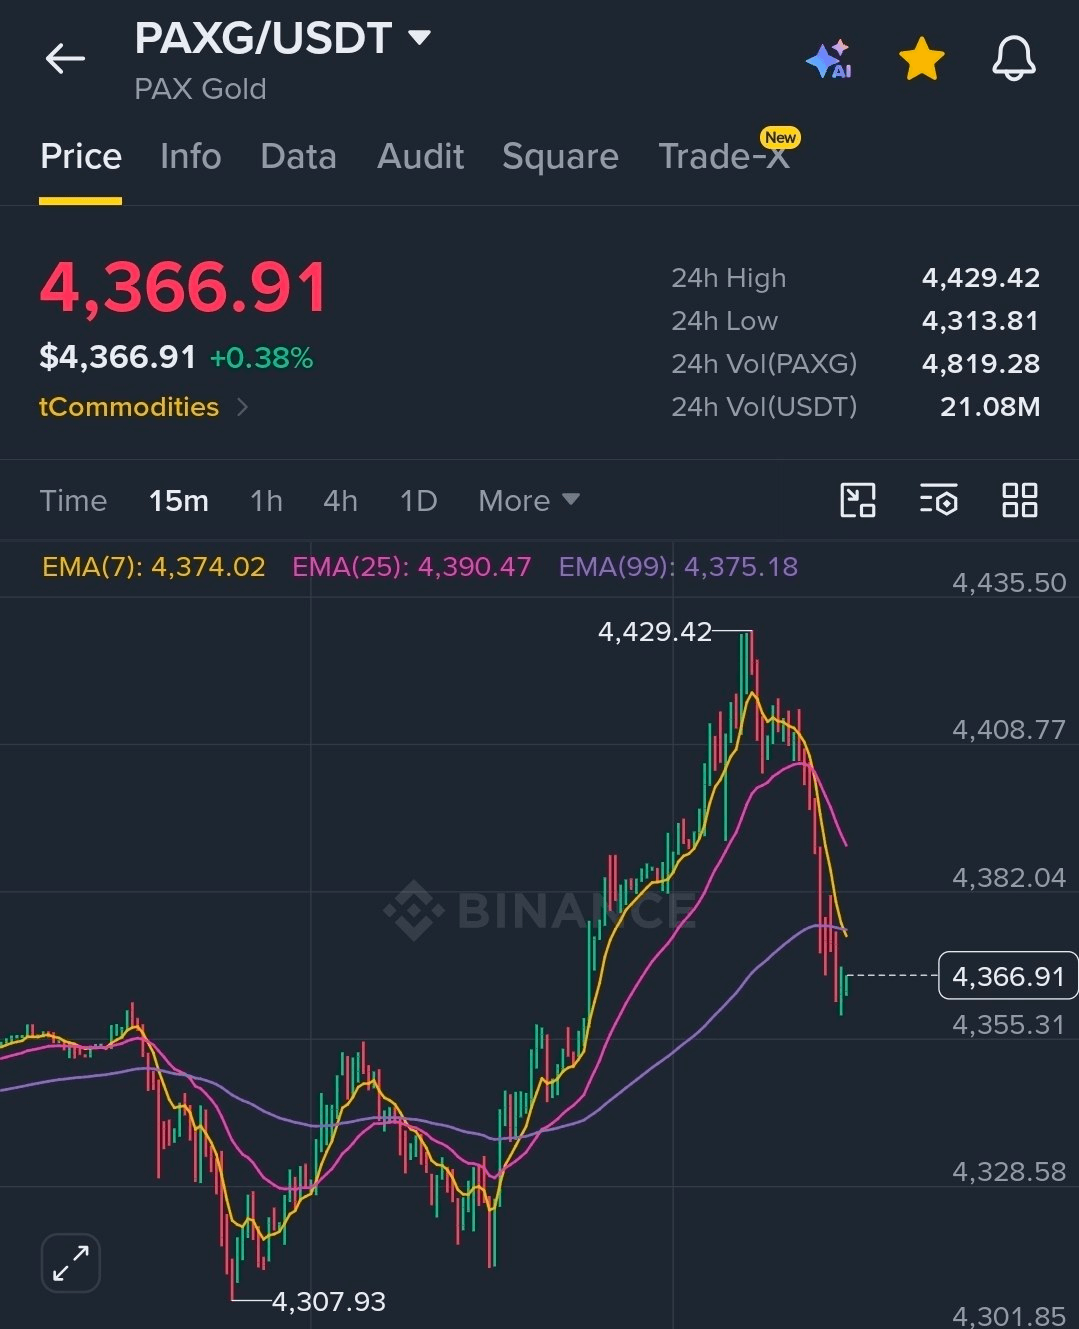Open the Data tab
This screenshot has width=1079, height=1329.
[298, 157]
